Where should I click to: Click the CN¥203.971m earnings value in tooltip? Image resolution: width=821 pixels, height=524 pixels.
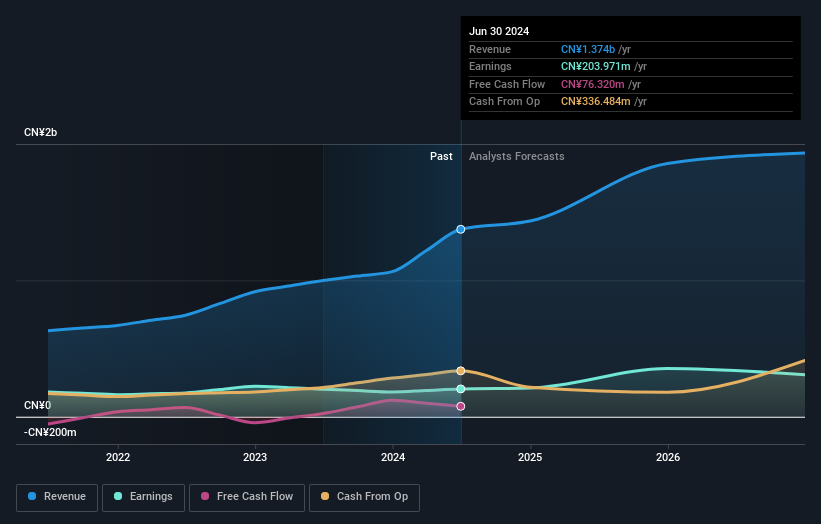(595, 66)
